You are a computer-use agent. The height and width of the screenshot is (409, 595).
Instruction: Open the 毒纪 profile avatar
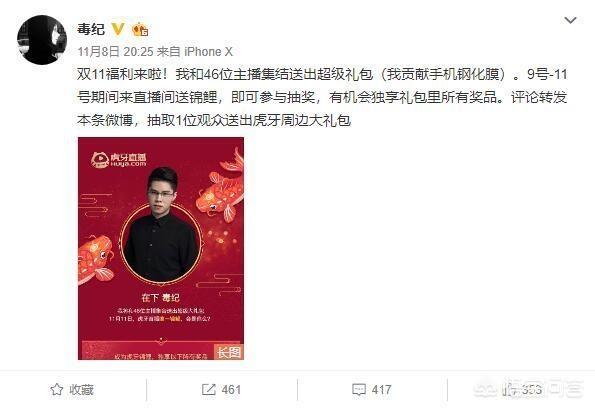(x=42, y=40)
